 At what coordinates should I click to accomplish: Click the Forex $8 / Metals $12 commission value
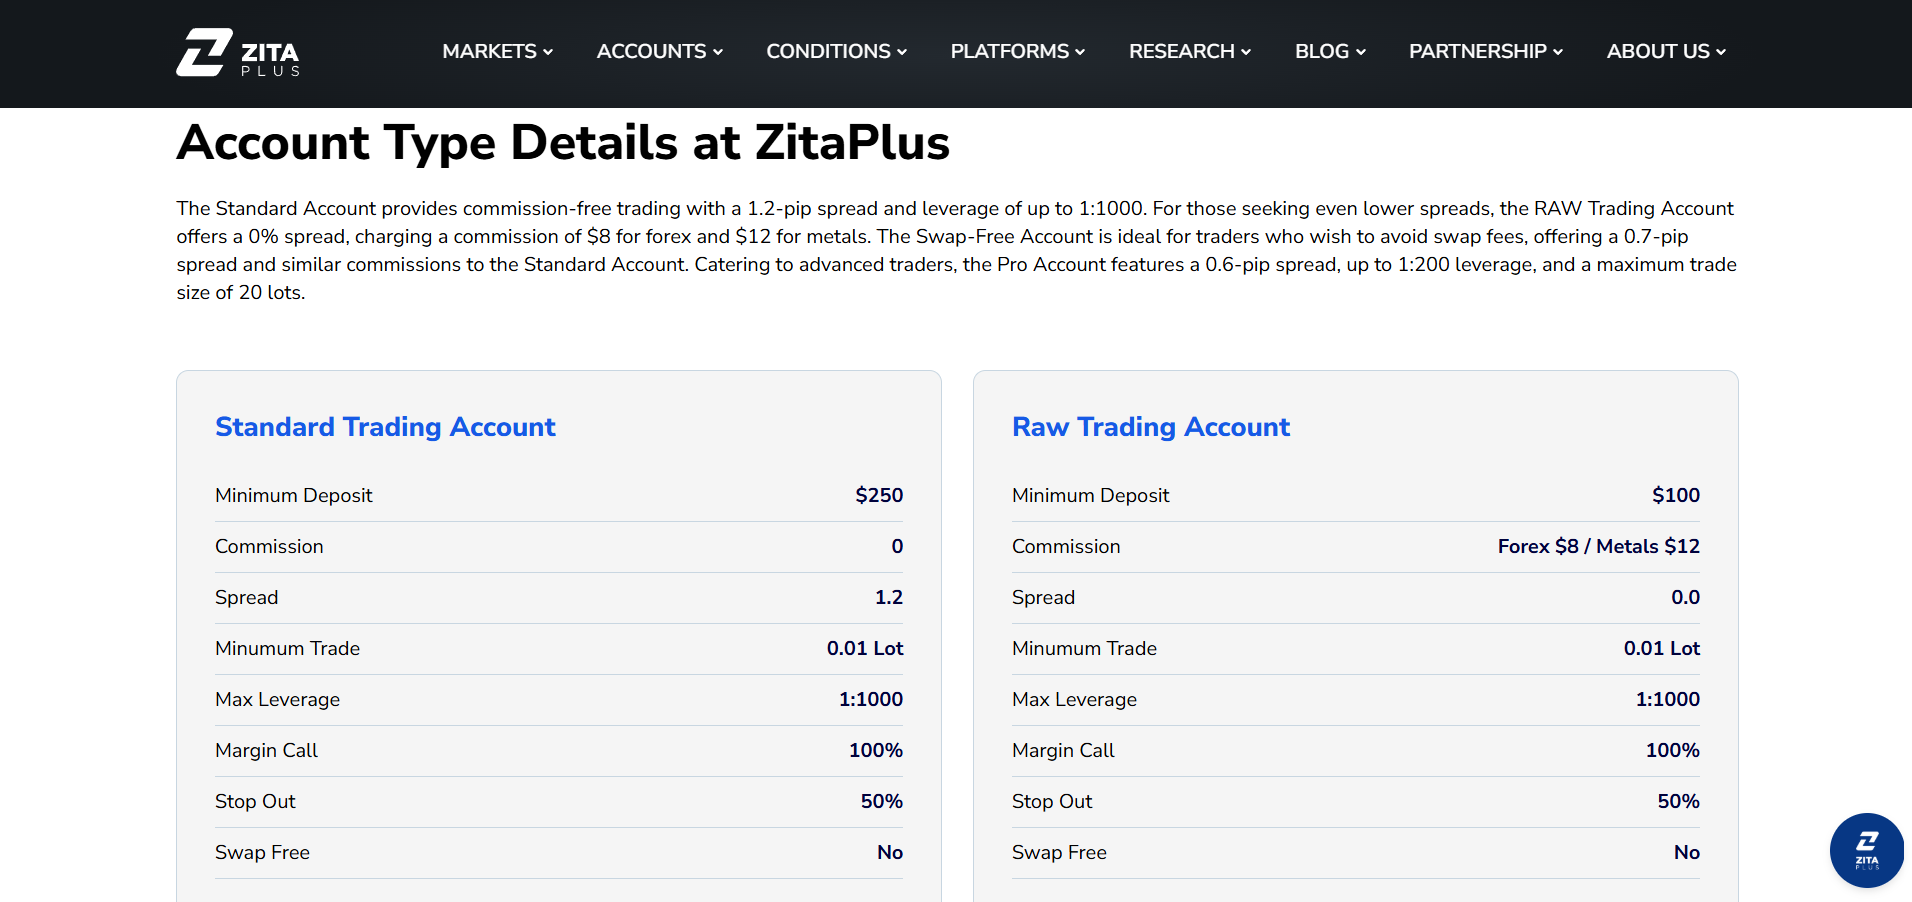(x=1599, y=546)
